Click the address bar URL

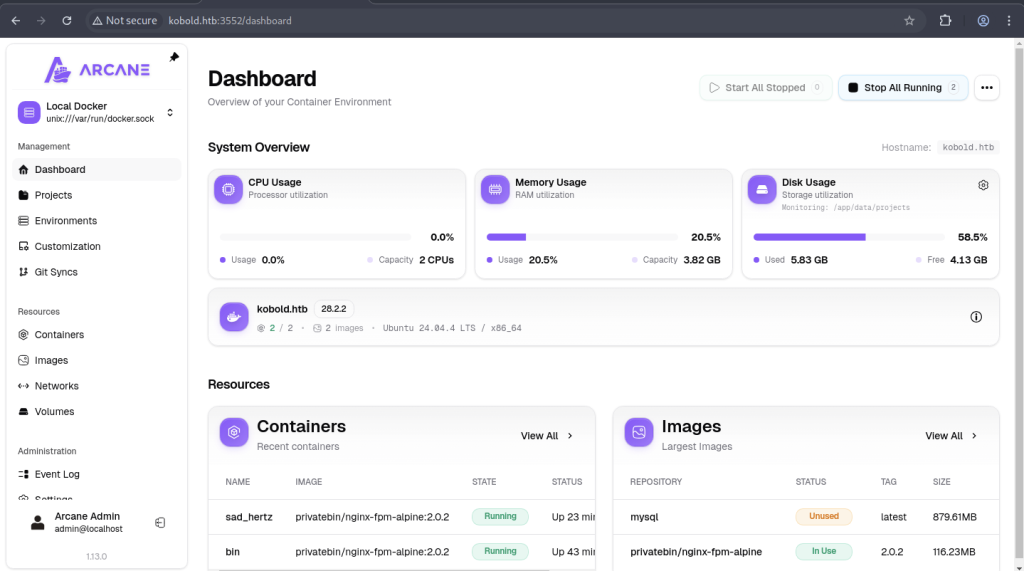[230, 21]
